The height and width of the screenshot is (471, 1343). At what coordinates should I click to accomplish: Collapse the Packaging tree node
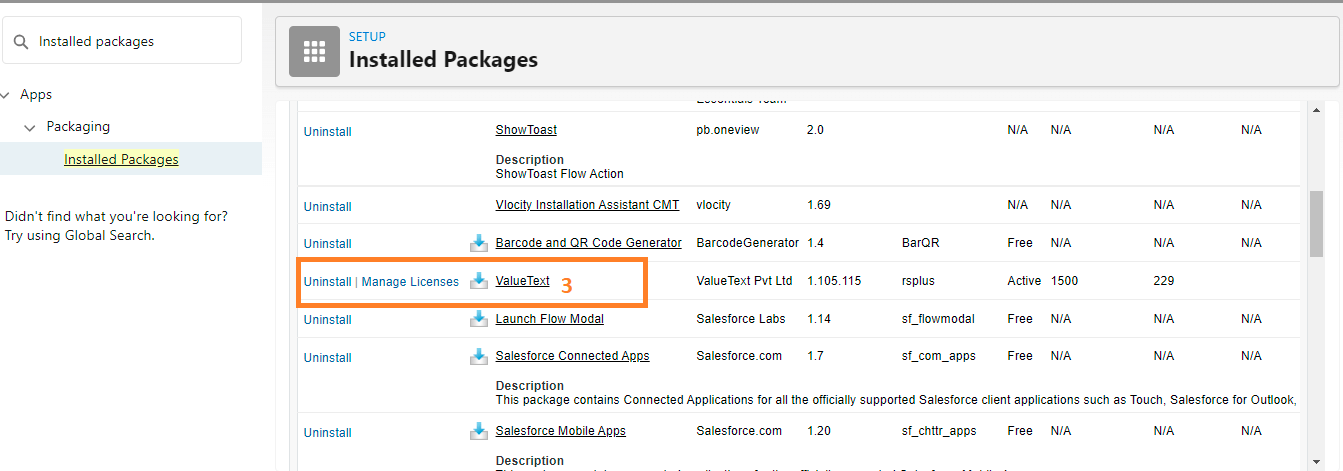tap(30, 127)
